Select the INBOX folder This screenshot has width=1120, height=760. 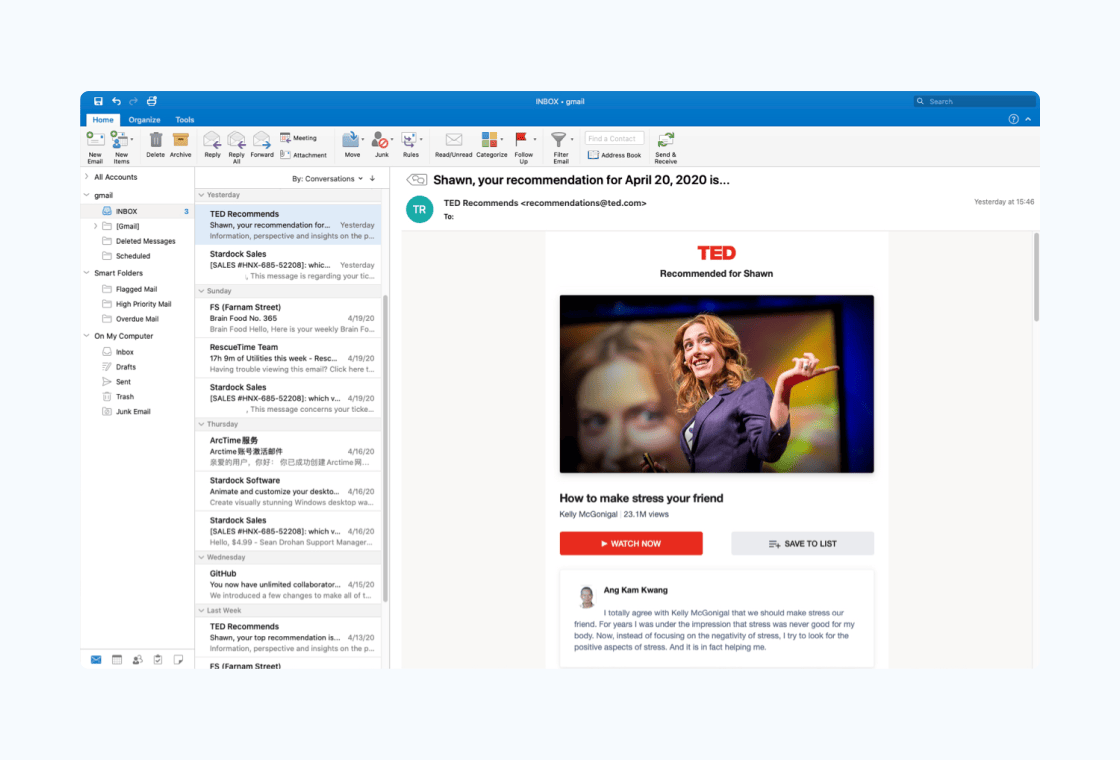(x=137, y=211)
